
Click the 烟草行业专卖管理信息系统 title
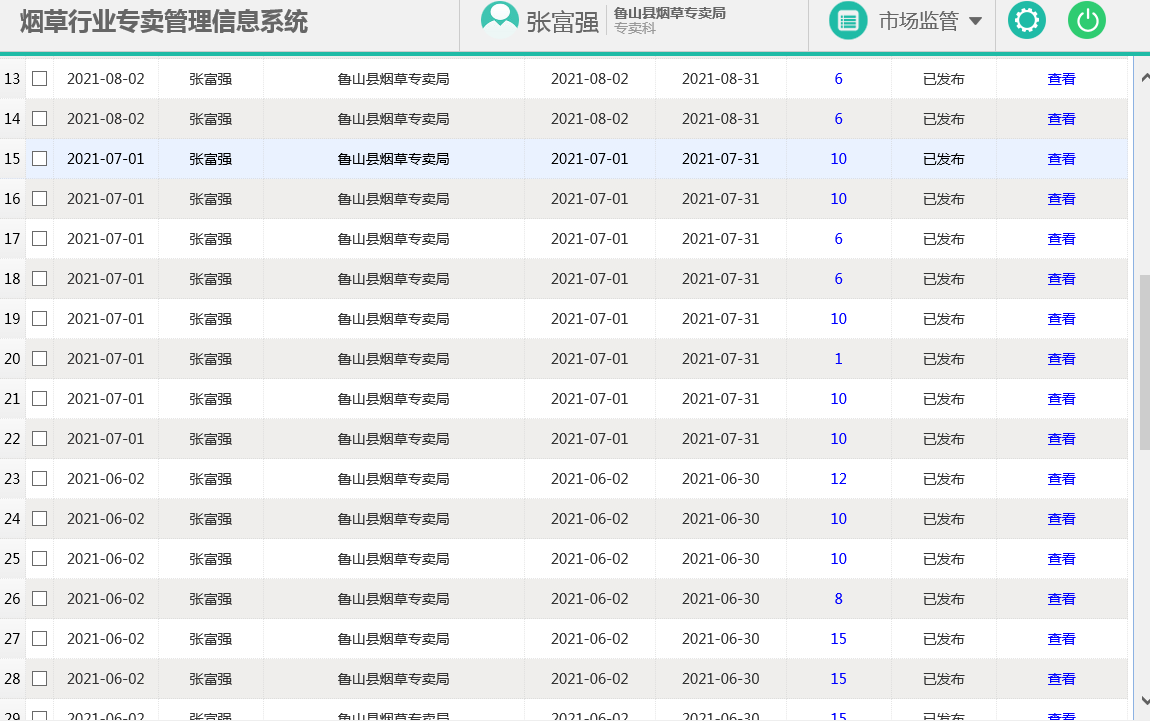[x=164, y=21]
